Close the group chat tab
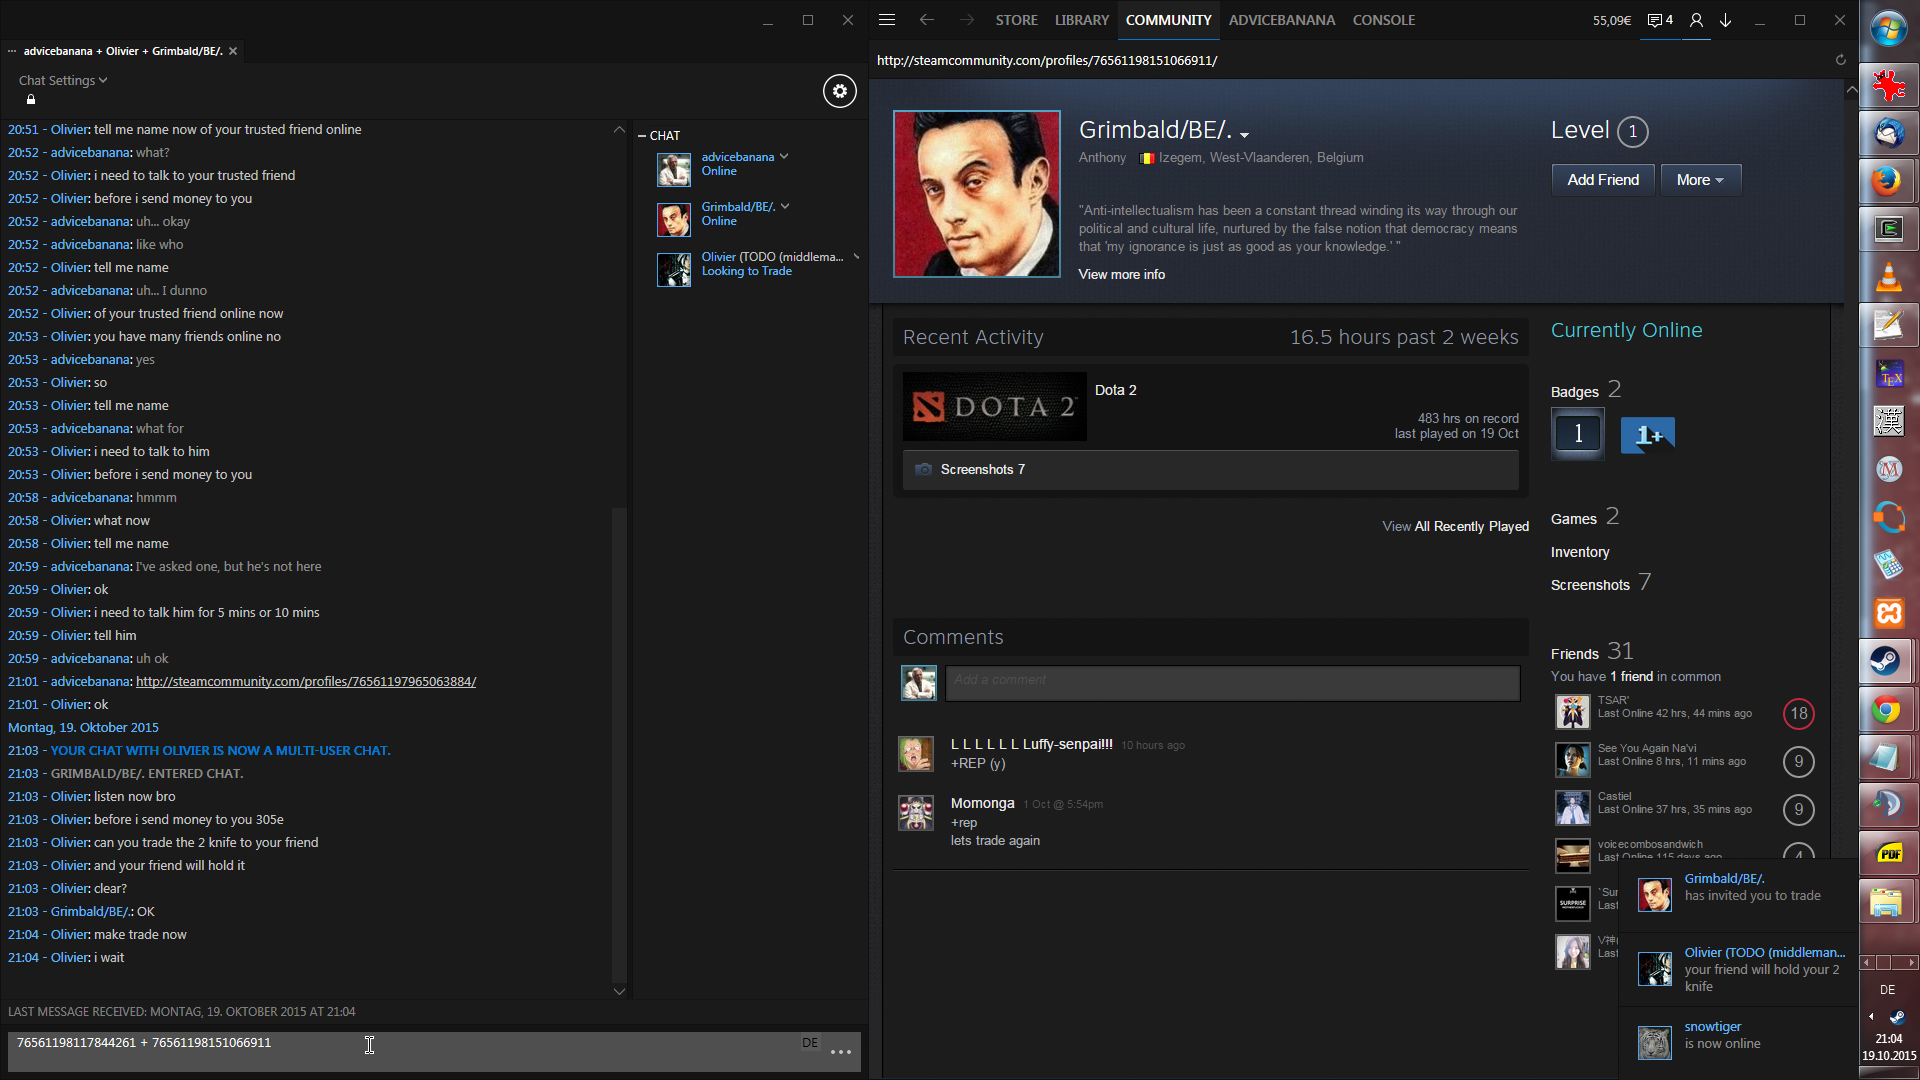1920x1080 pixels. (x=233, y=51)
